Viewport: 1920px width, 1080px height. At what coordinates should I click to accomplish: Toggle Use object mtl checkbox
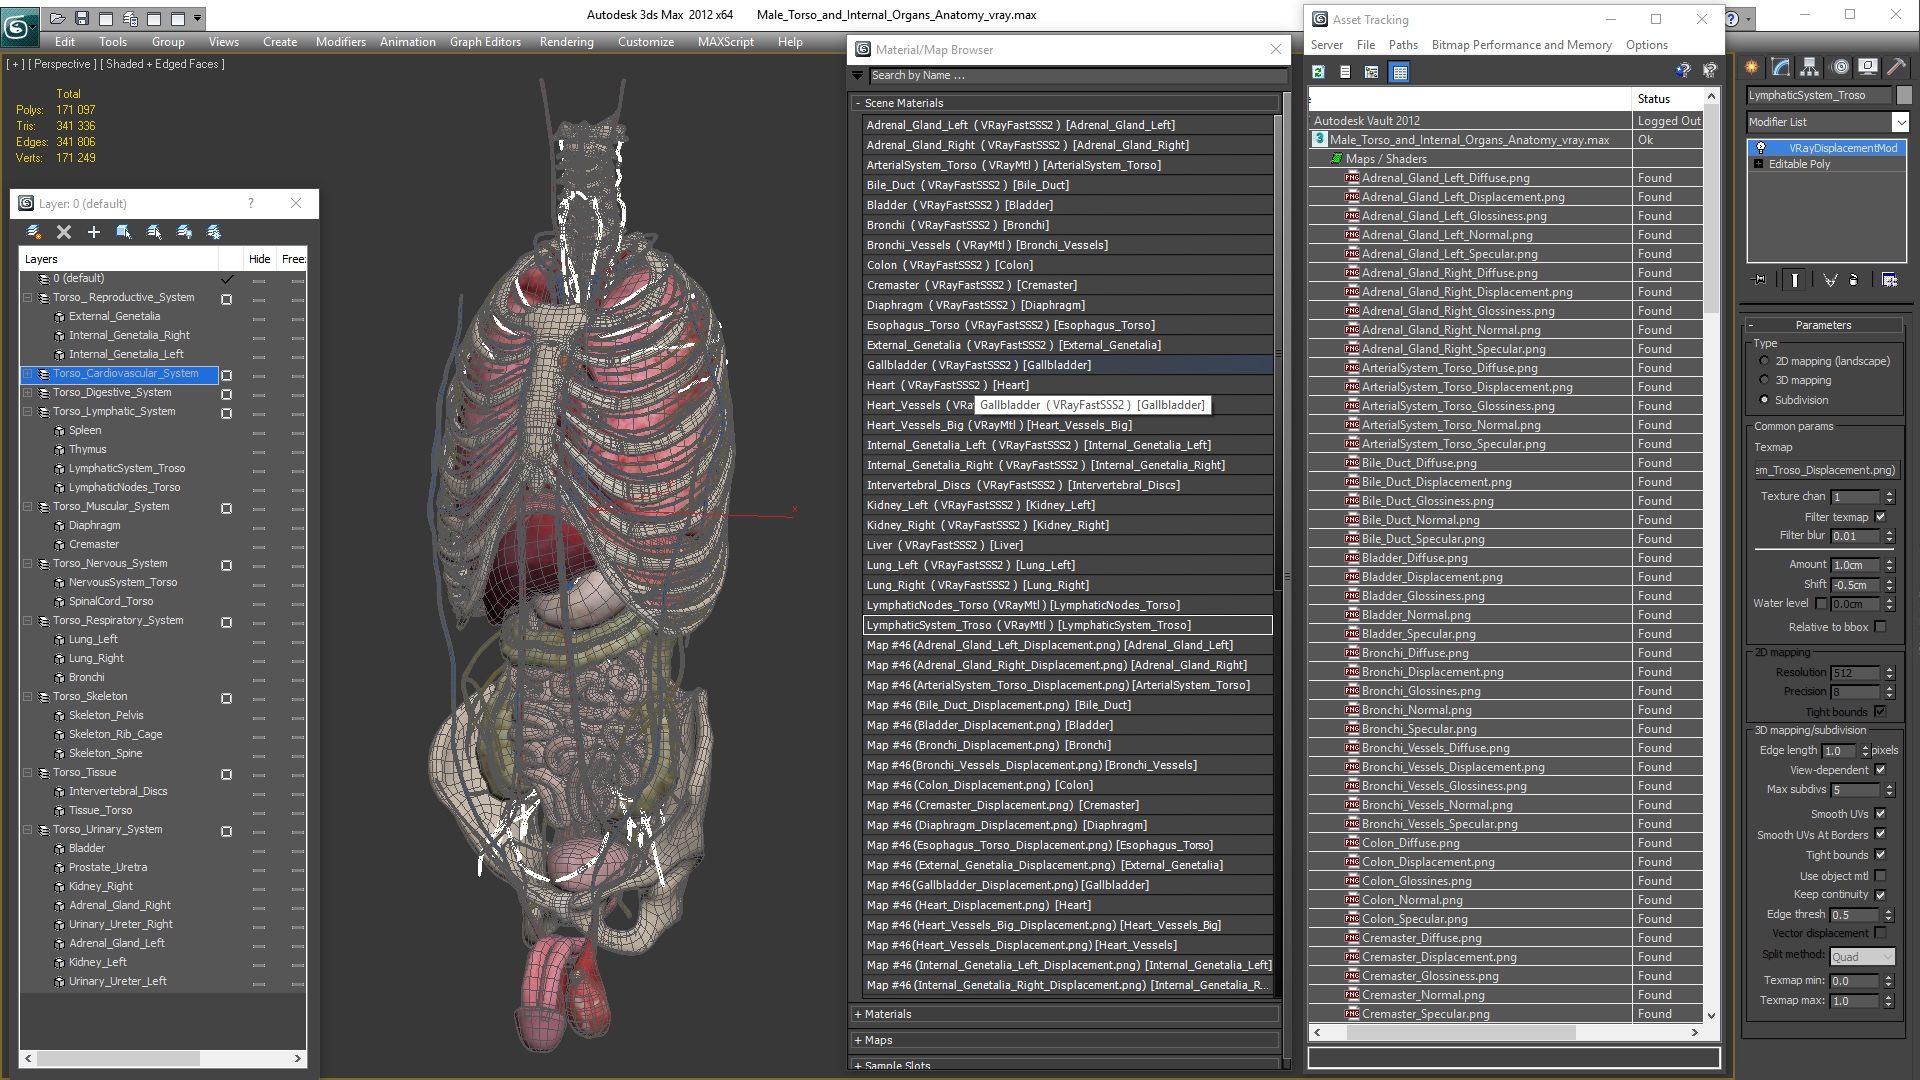coord(1880,876)
